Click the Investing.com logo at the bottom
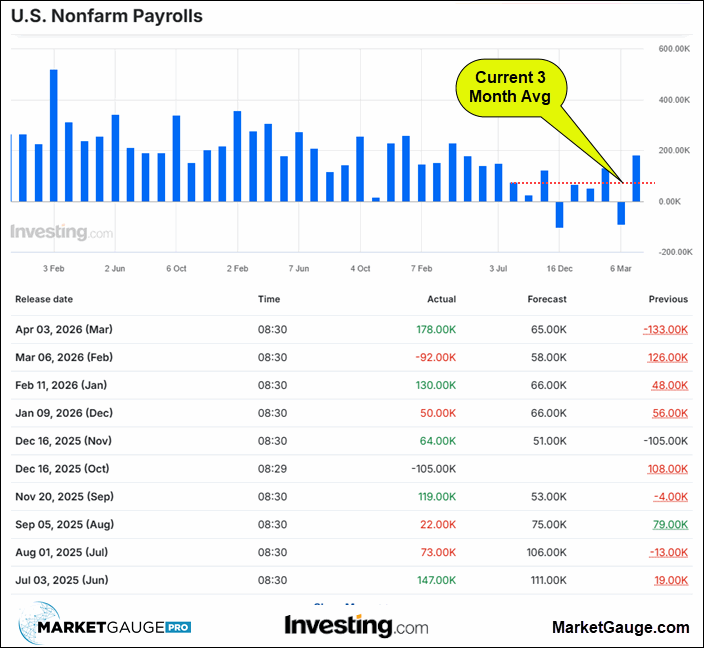 click(x=356, y=626)
